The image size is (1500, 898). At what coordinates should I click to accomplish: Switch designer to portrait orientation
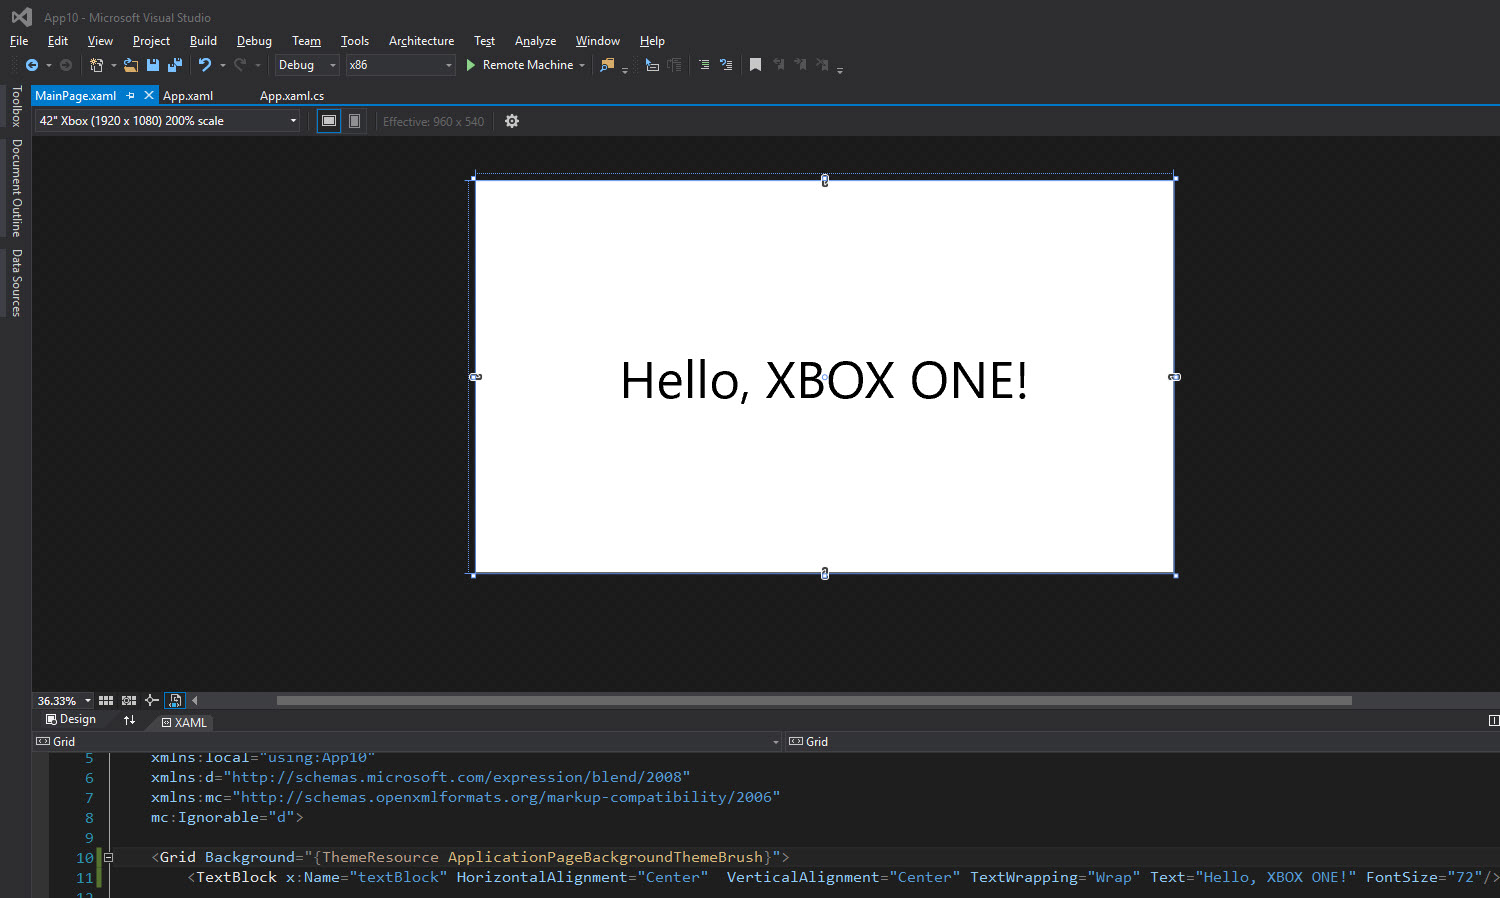coord(354,121)
